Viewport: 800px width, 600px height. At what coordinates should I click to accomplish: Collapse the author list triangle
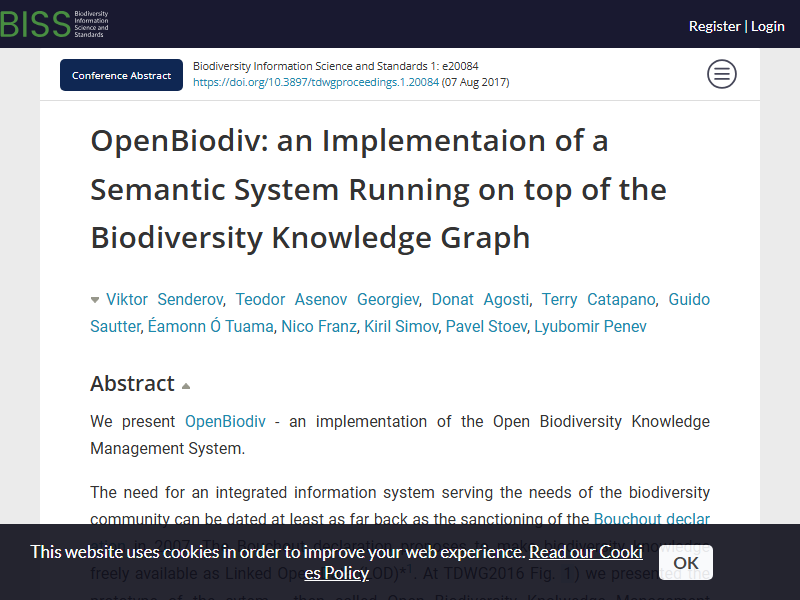95,300
